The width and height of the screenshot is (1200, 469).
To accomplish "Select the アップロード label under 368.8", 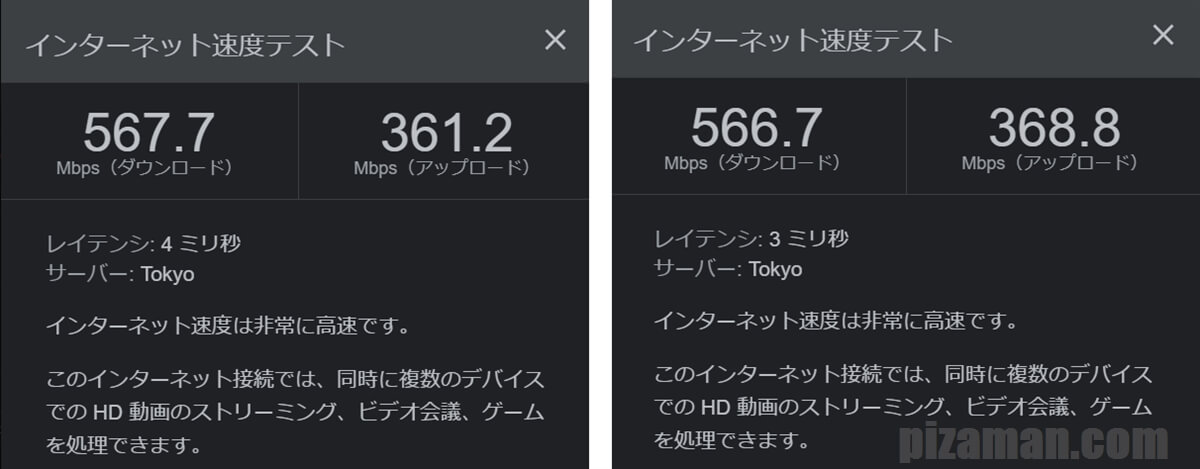I will (1050, 162).
